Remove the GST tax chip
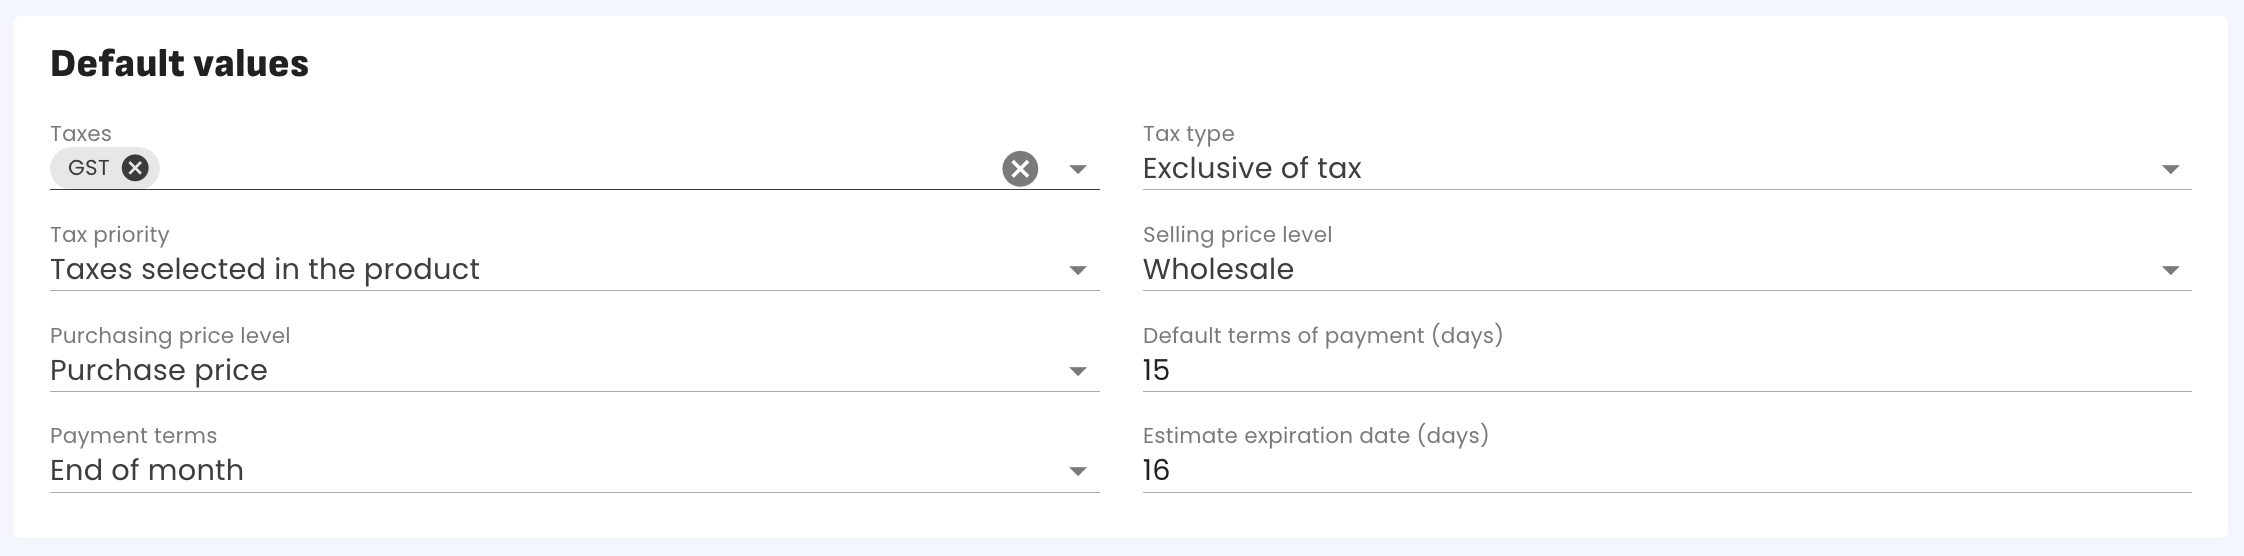 tap(135, 168)
